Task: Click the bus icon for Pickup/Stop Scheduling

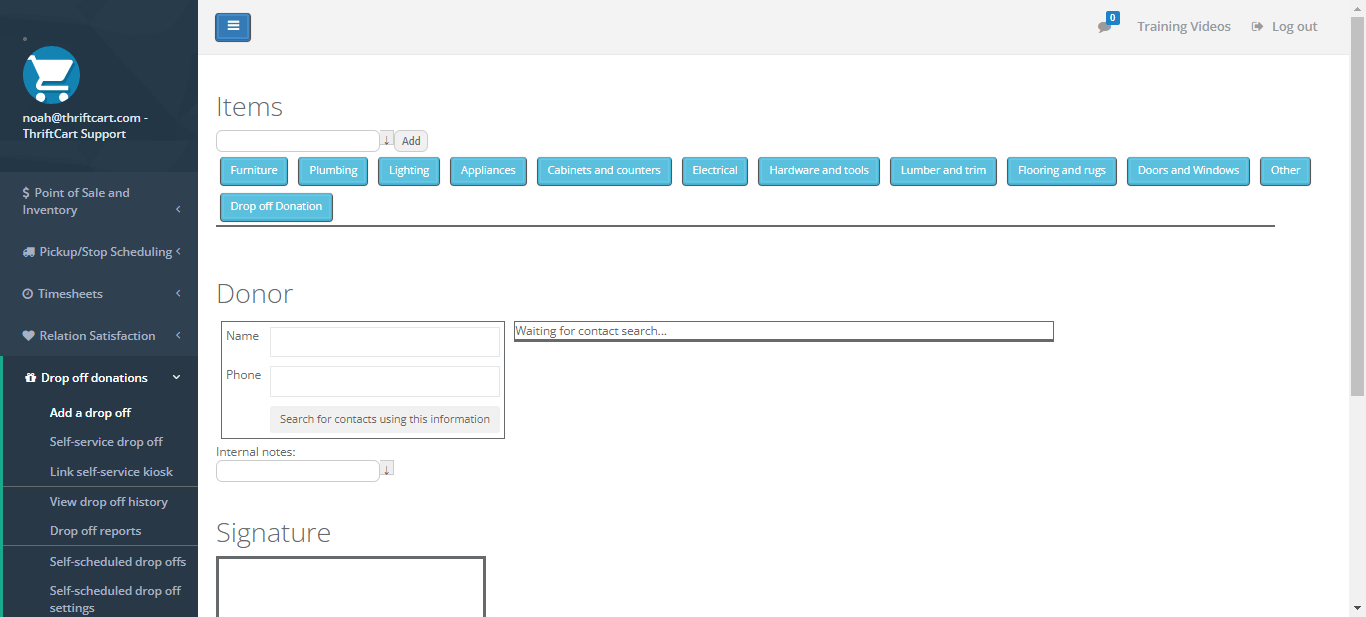Action: pos(28,251)
